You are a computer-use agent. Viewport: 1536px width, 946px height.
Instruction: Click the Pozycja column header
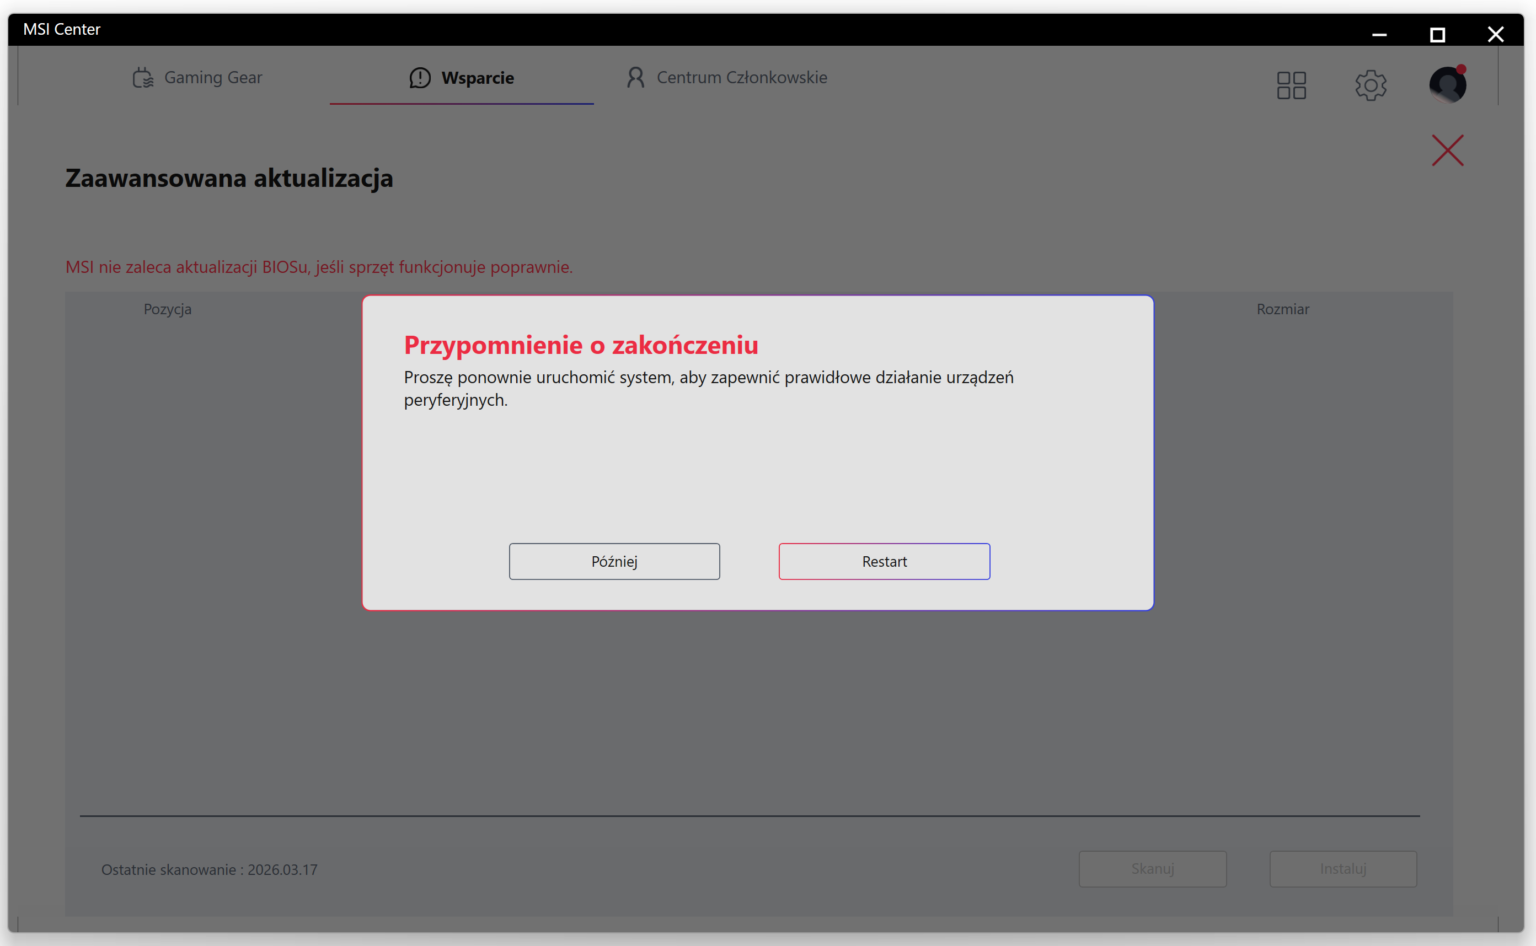point(167,310)
